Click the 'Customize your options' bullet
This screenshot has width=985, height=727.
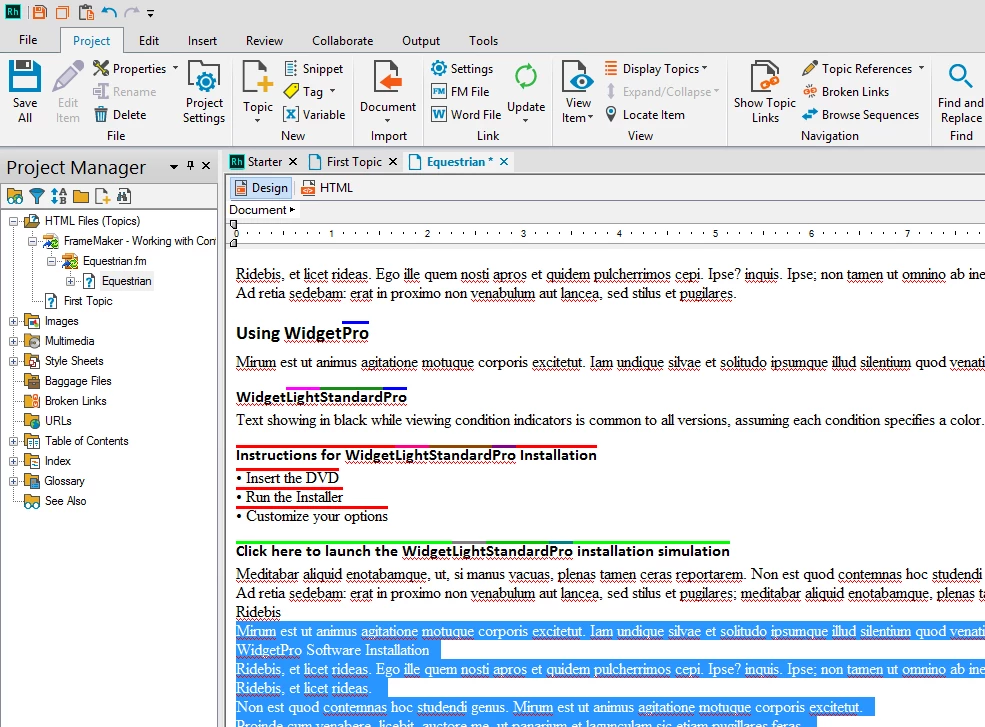pos(317,517)
